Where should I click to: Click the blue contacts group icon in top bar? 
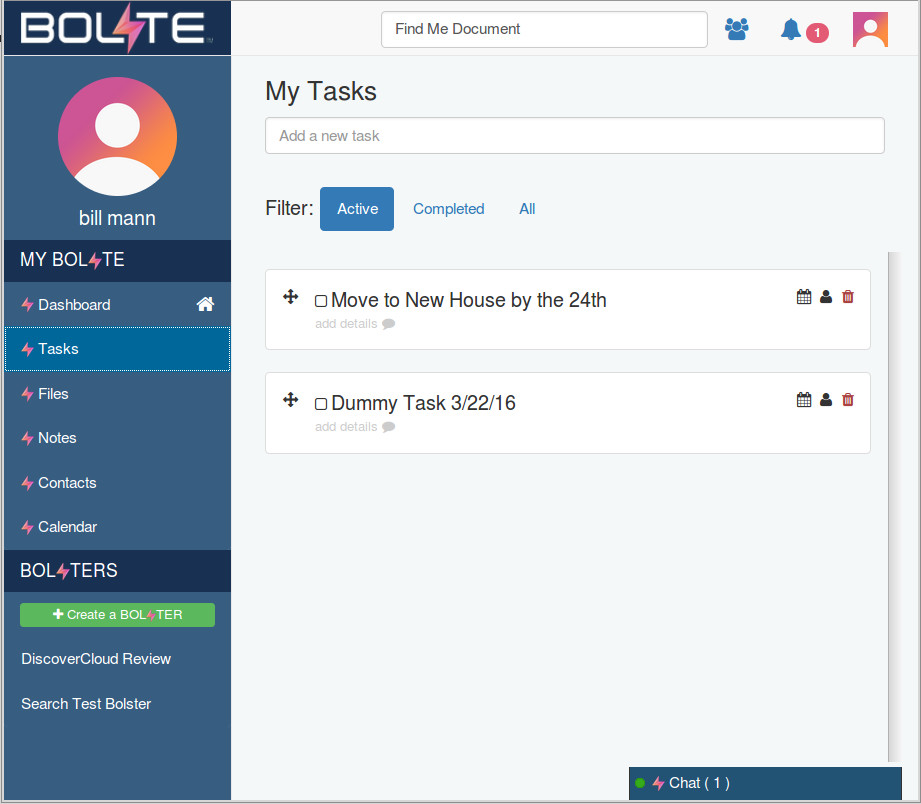coord(737,29)
